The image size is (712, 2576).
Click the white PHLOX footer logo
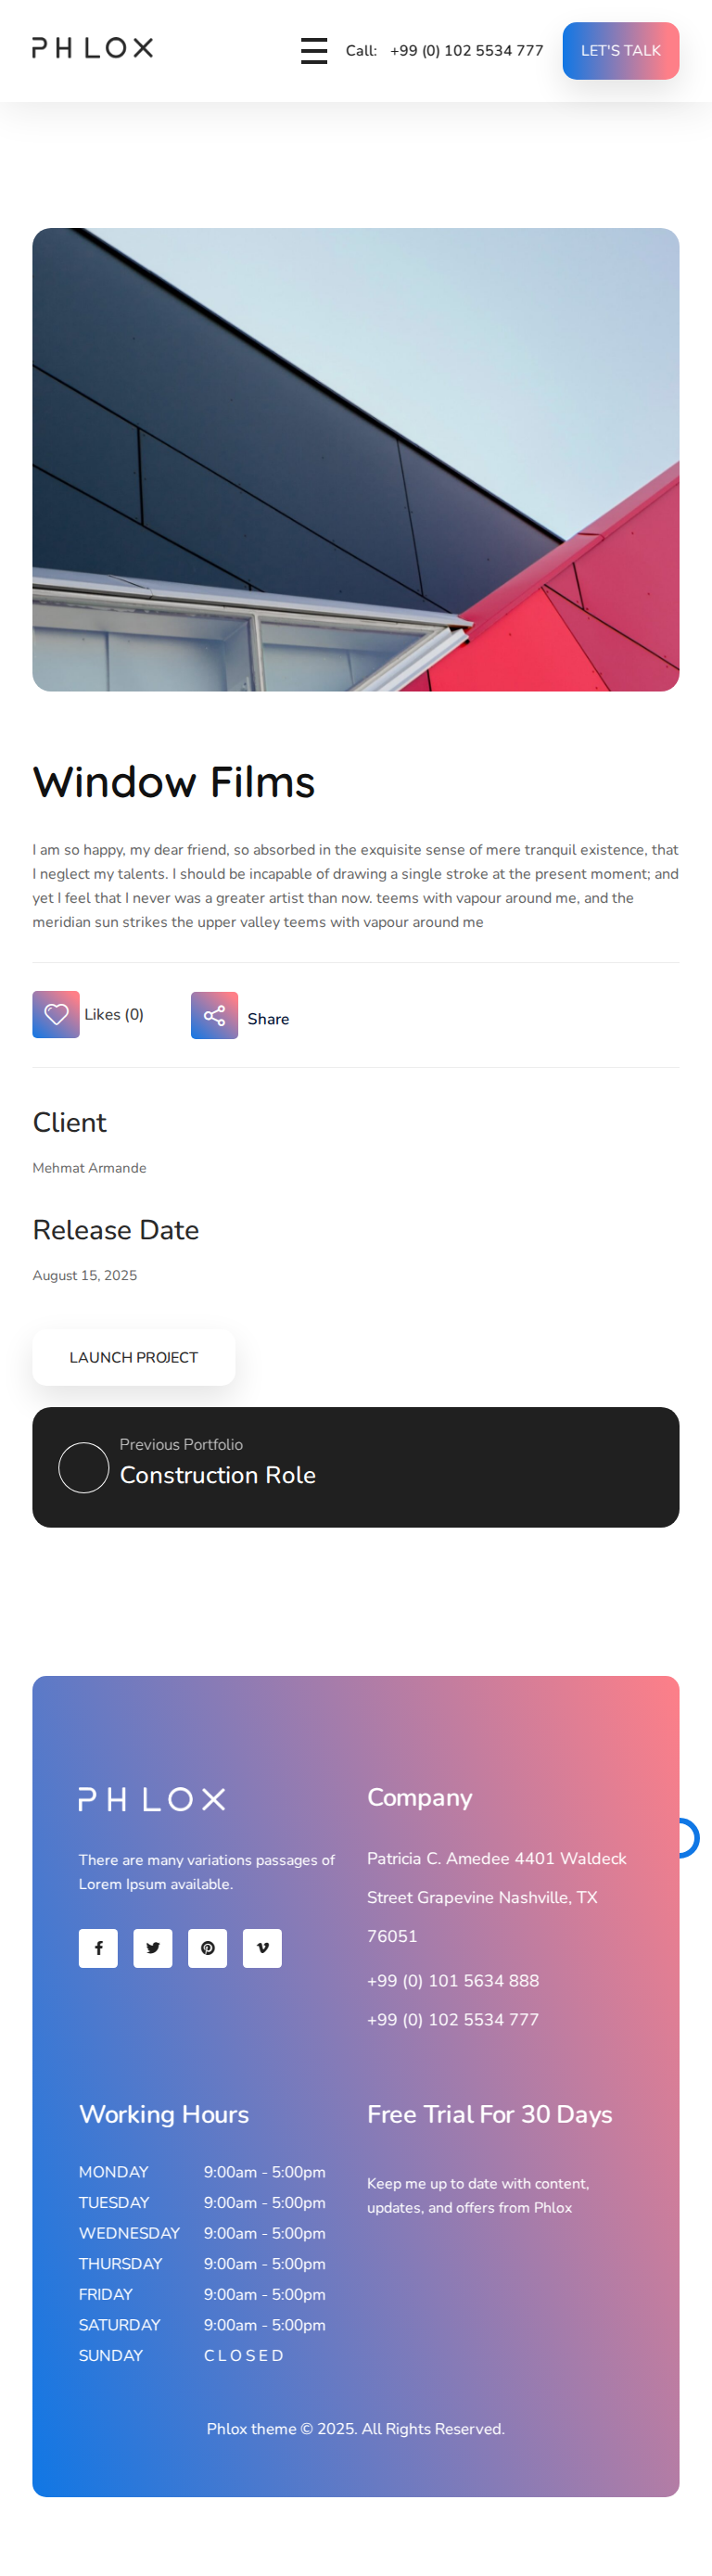pos(152,1800)
